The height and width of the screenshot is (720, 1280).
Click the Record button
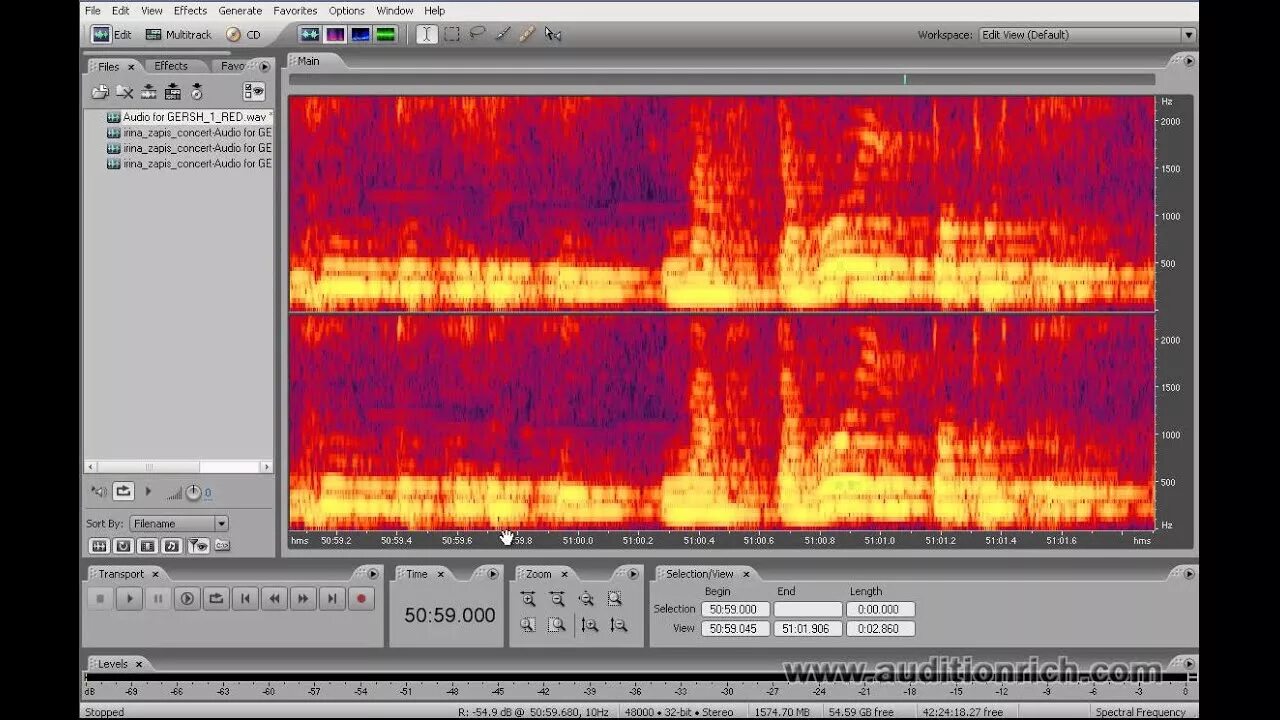point(361,599)
